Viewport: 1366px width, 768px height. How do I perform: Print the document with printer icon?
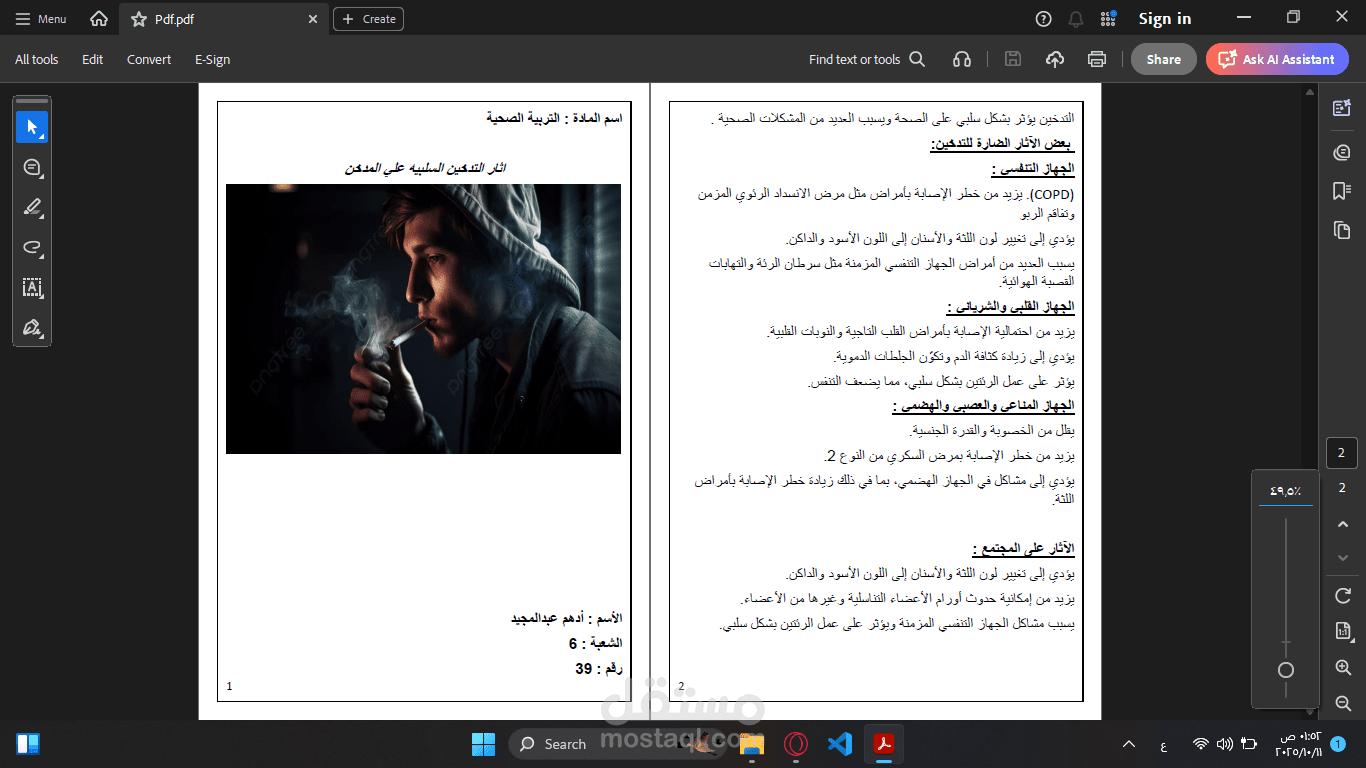tap(1097, 59)
